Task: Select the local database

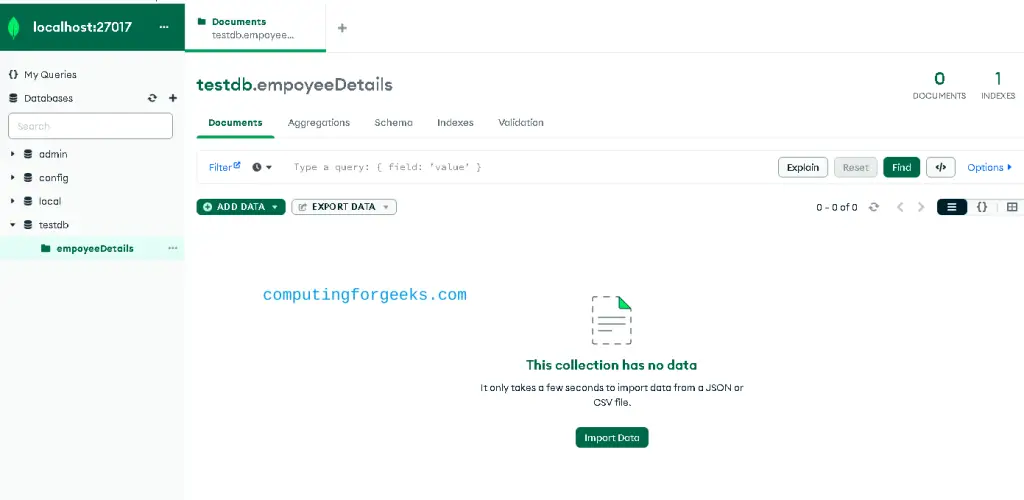Action: point(50,201)
